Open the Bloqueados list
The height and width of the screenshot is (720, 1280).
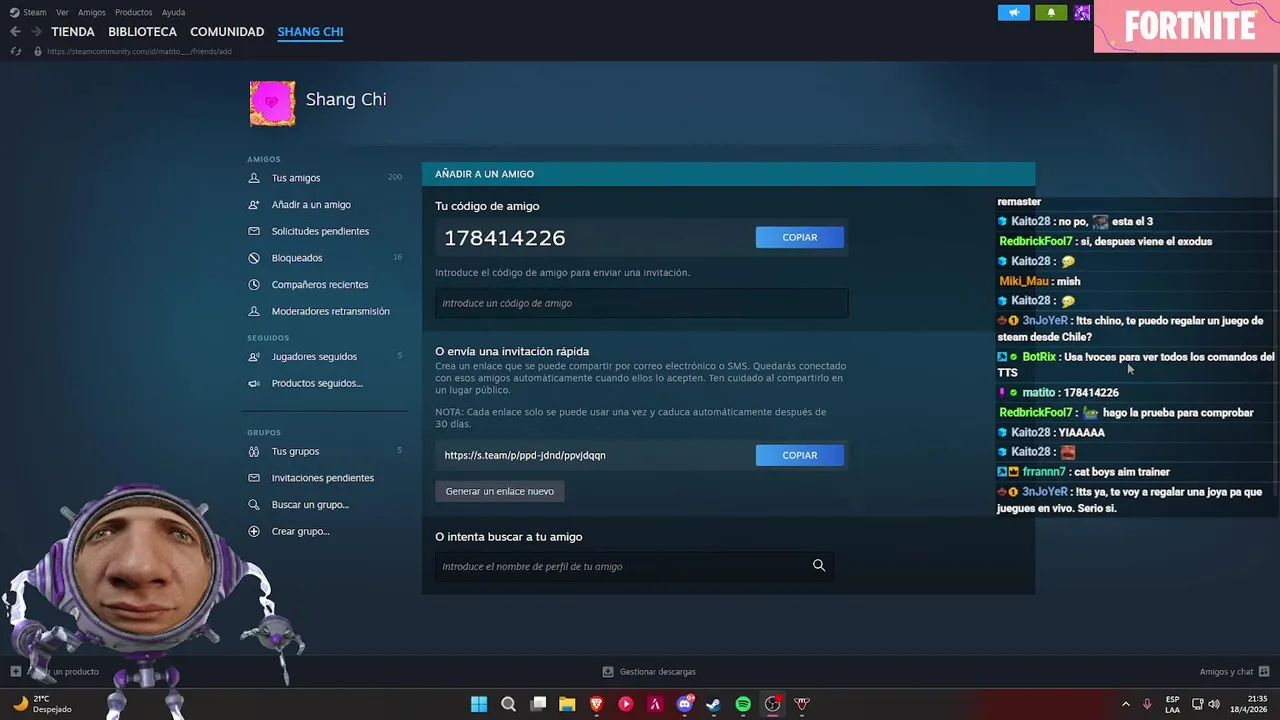pos(297,258)
